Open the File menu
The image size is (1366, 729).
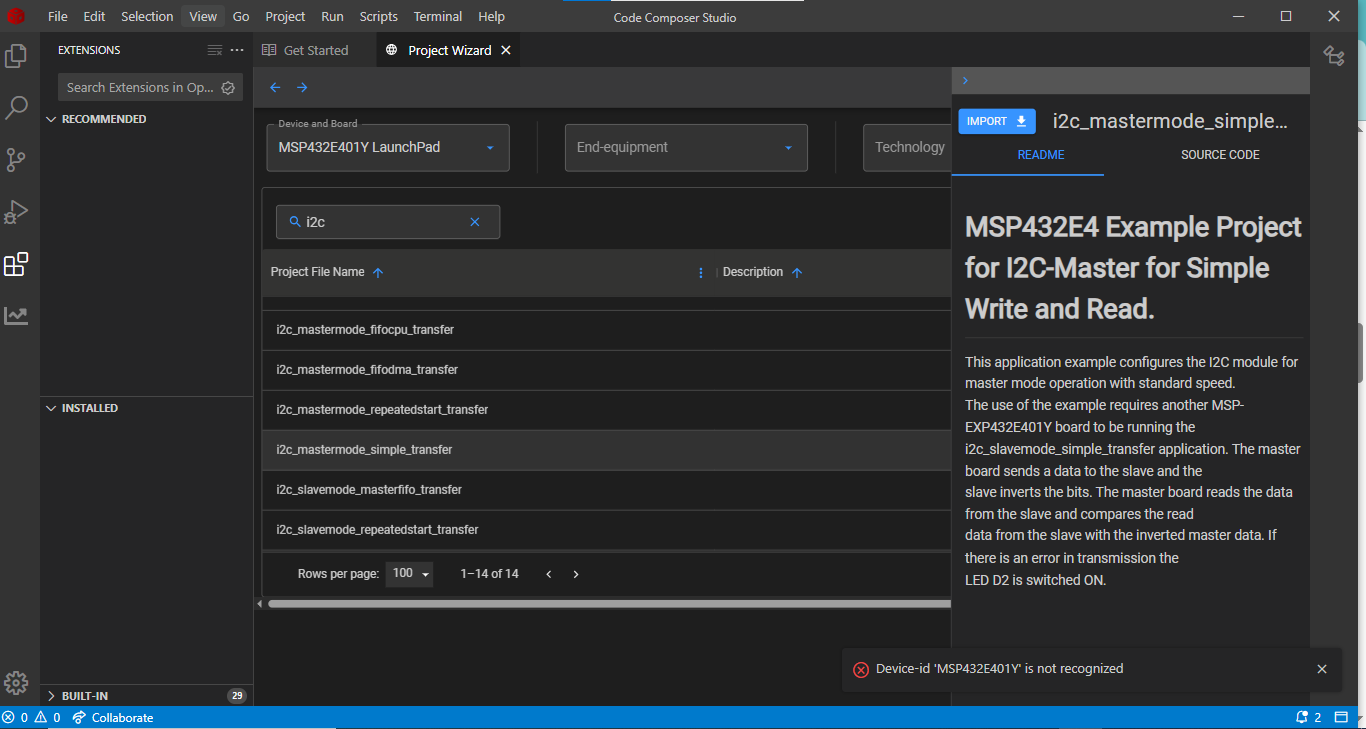[58, 16]
